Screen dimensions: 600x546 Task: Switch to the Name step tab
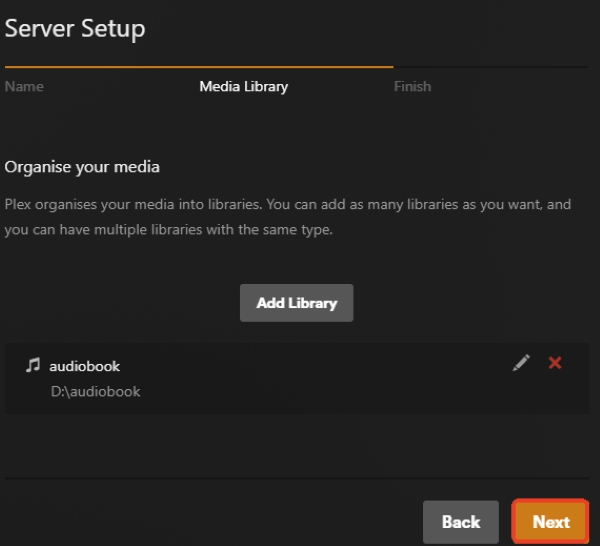click(24, 86)
